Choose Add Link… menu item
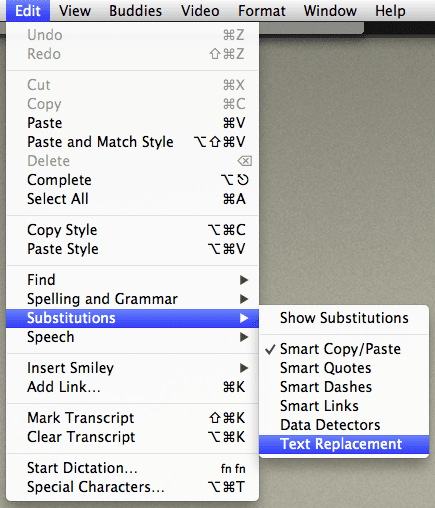435x508 pixels. [132, 387]
